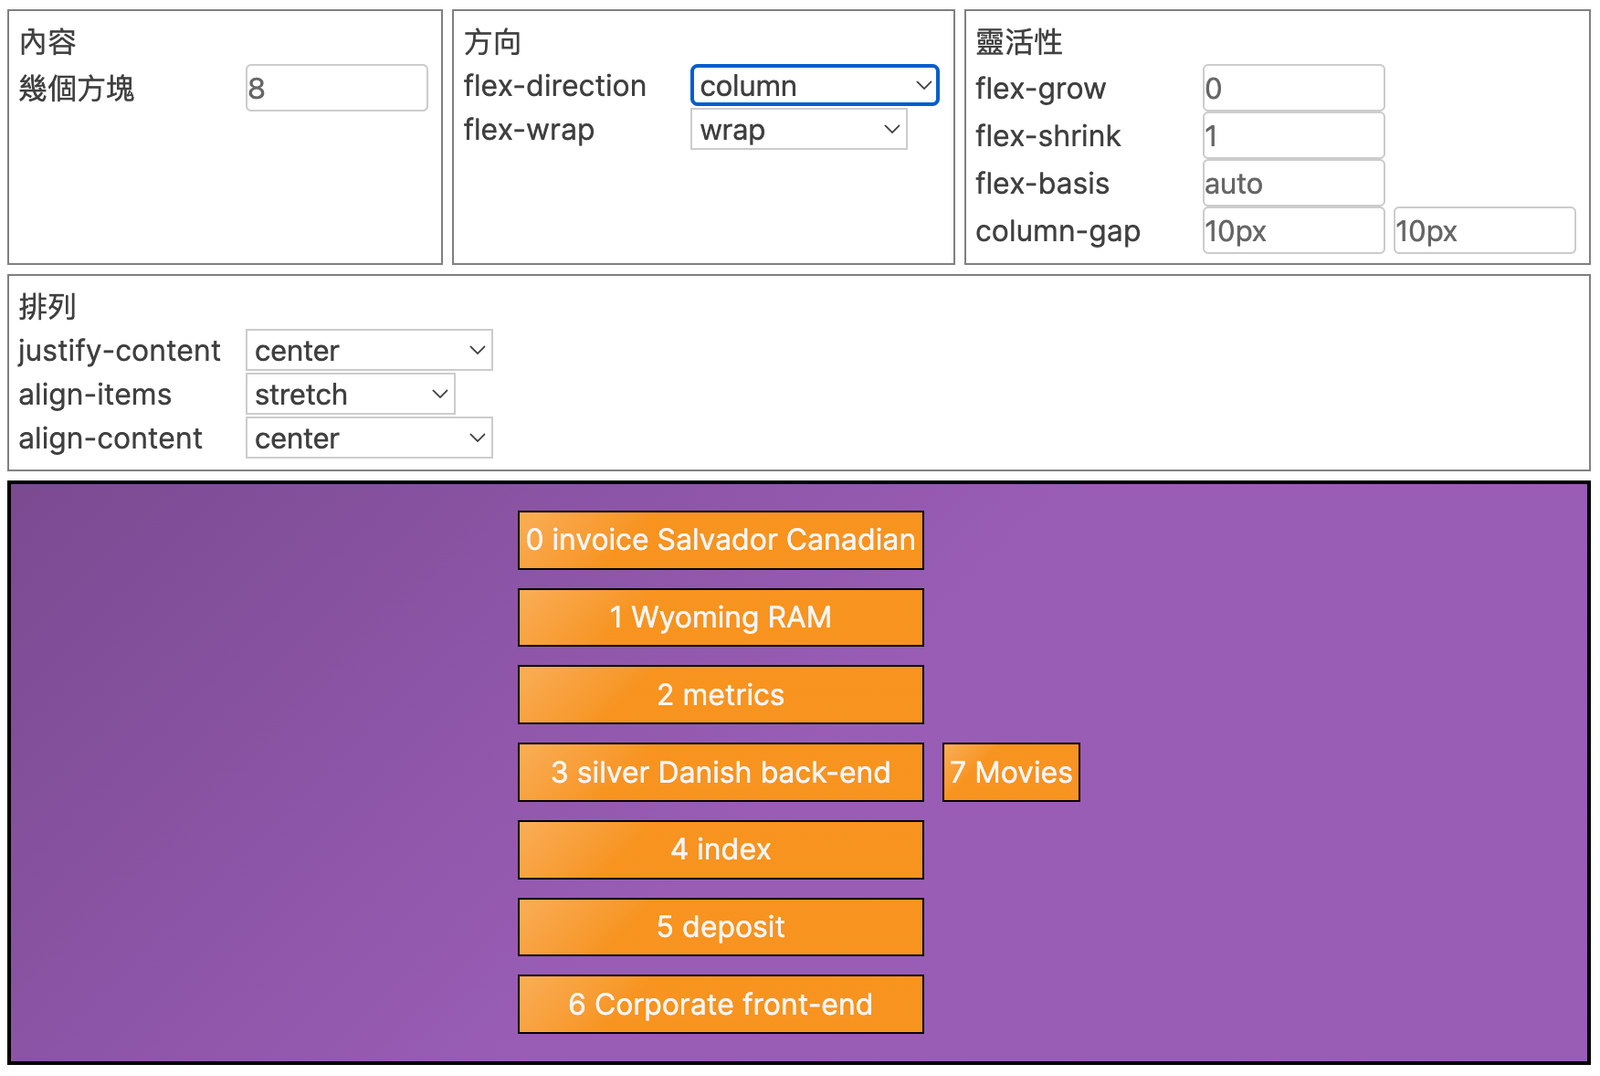The image size is (1600, 1076).
Task: Click the "5 deposit" orange box
Action: click(720, 927)
